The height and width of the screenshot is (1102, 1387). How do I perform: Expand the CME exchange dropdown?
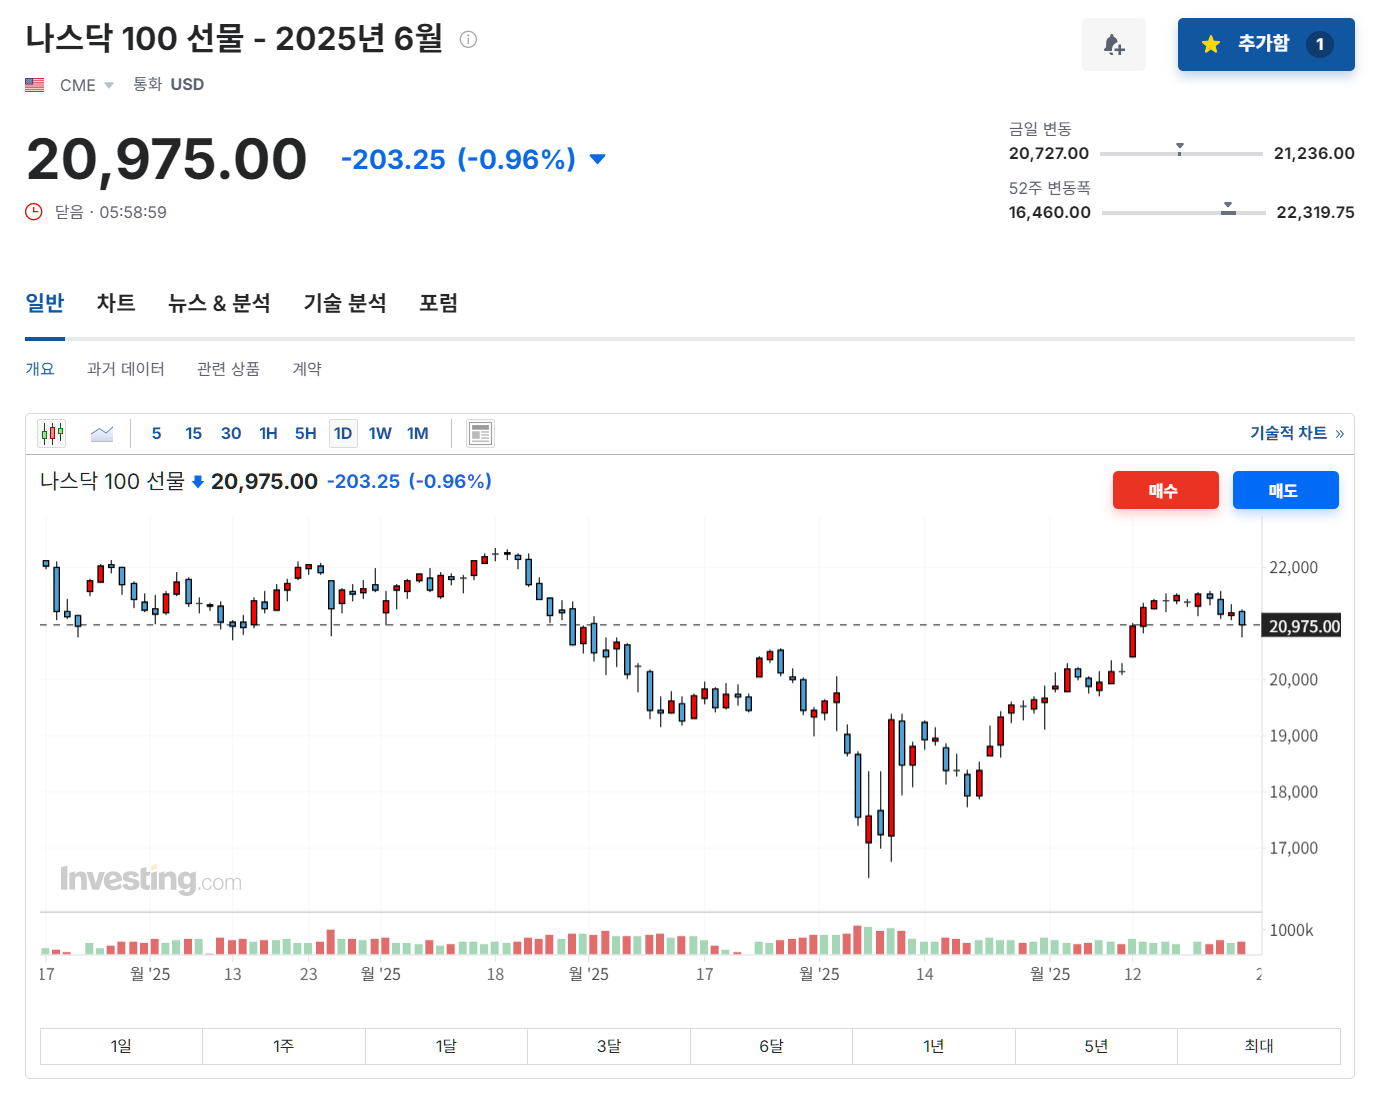click(108, 85)
